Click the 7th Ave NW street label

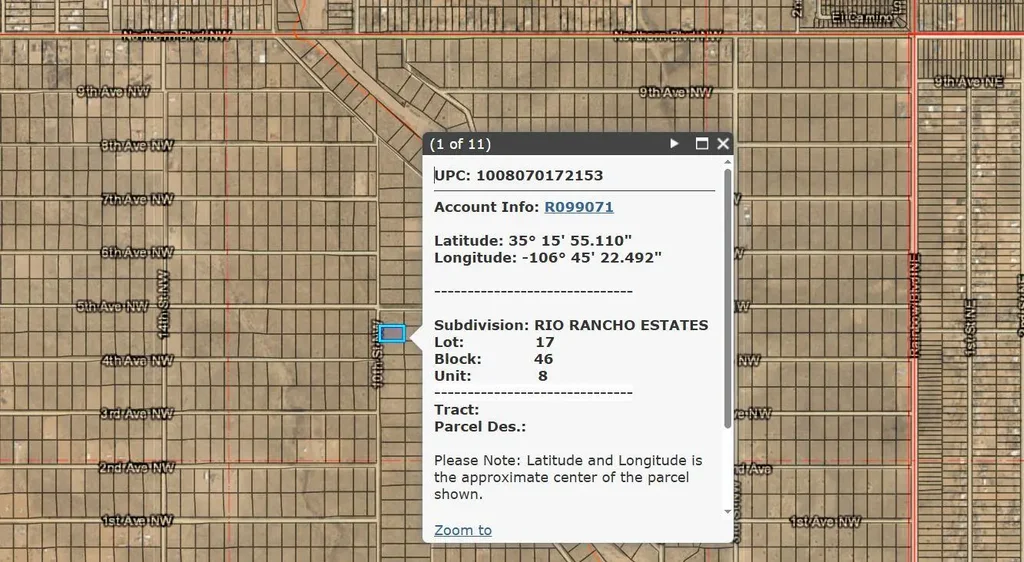[137, 200]
